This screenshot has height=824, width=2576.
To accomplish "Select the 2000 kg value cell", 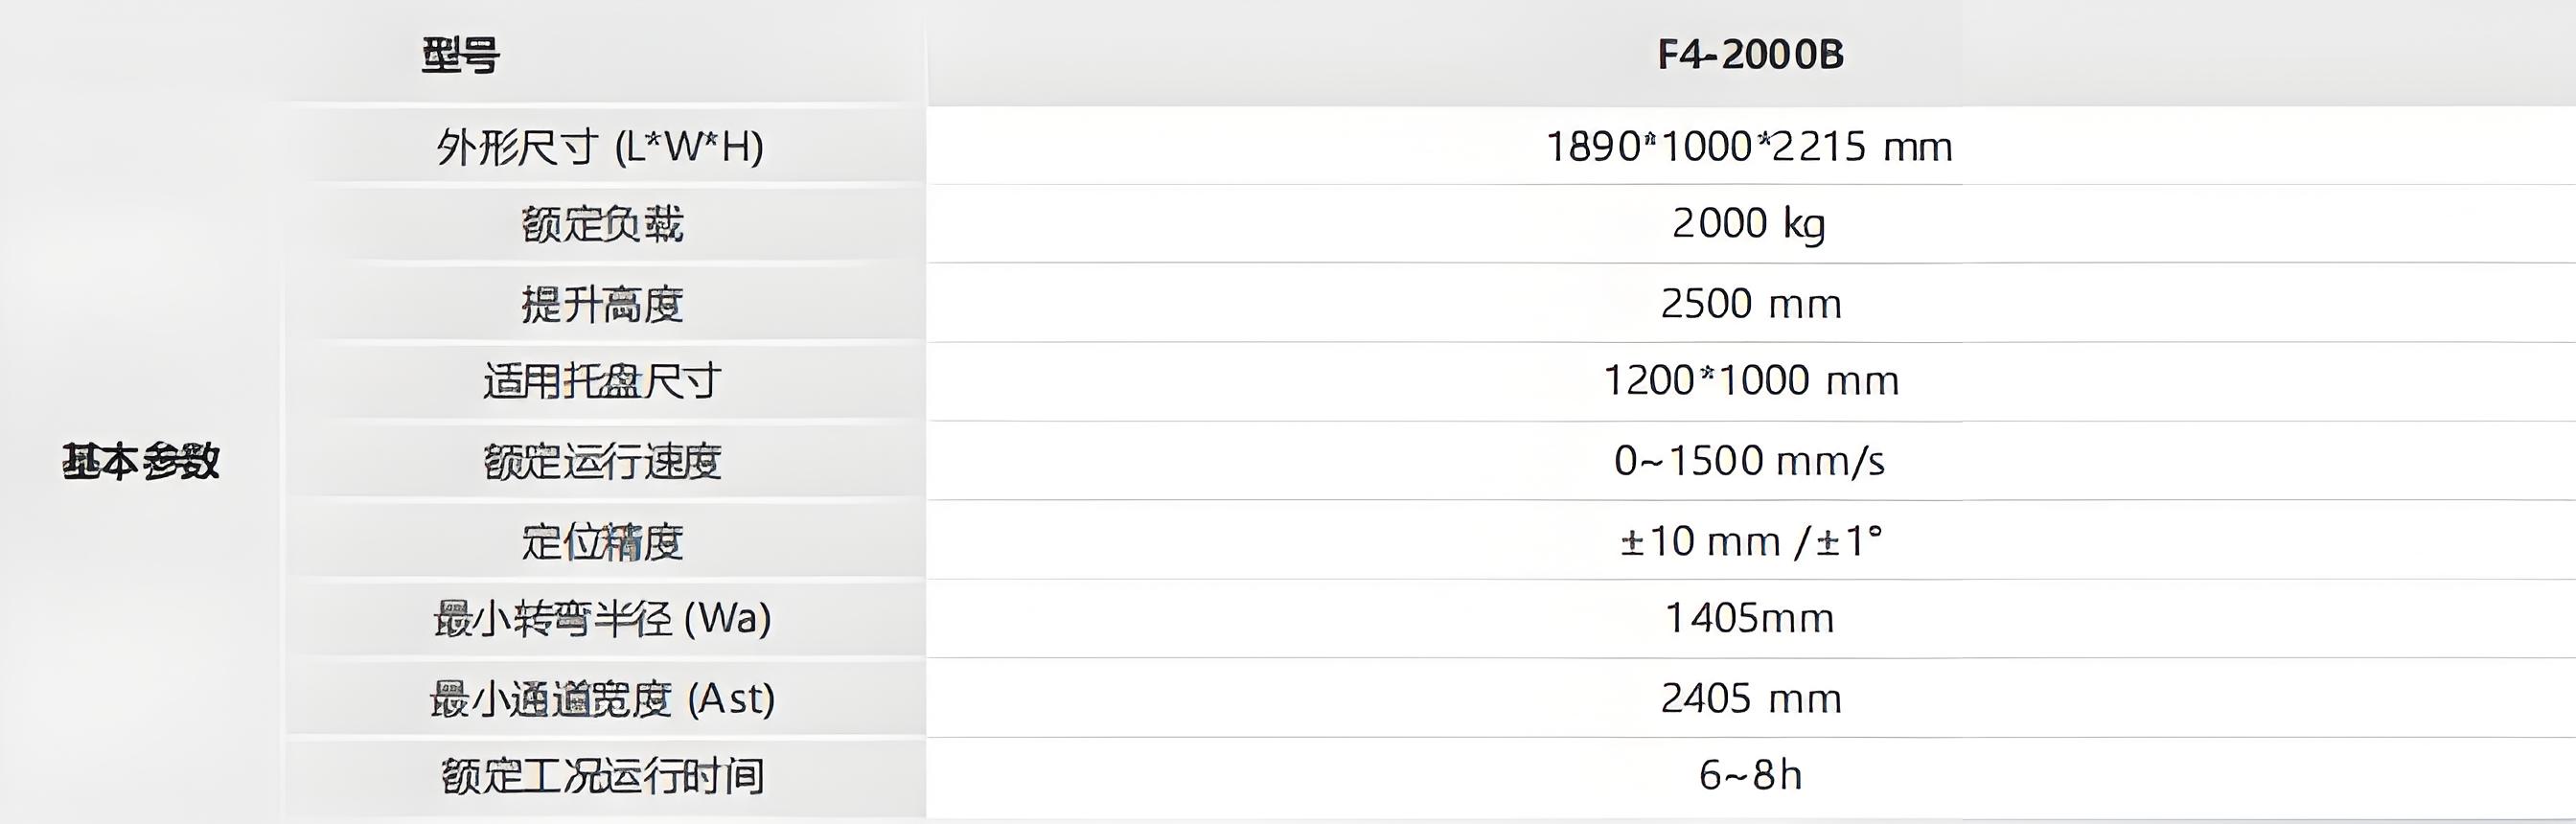I will click(x=1750, y=224).
